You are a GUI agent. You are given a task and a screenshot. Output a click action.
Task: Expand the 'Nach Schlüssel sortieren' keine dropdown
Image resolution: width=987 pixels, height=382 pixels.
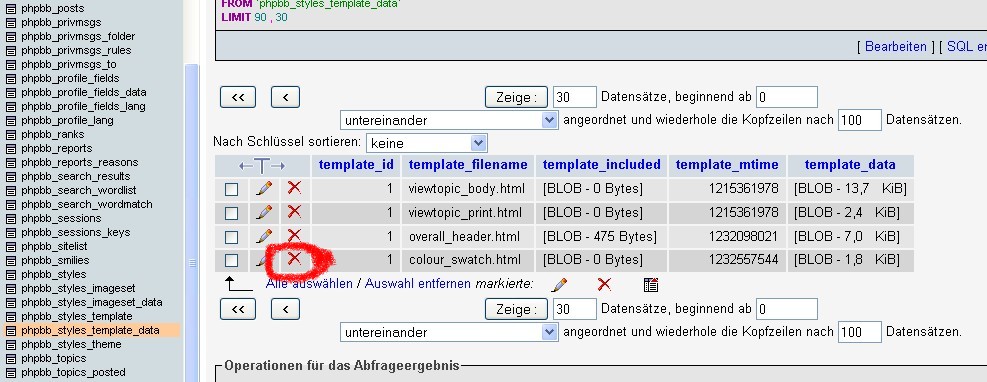point(427,143)
